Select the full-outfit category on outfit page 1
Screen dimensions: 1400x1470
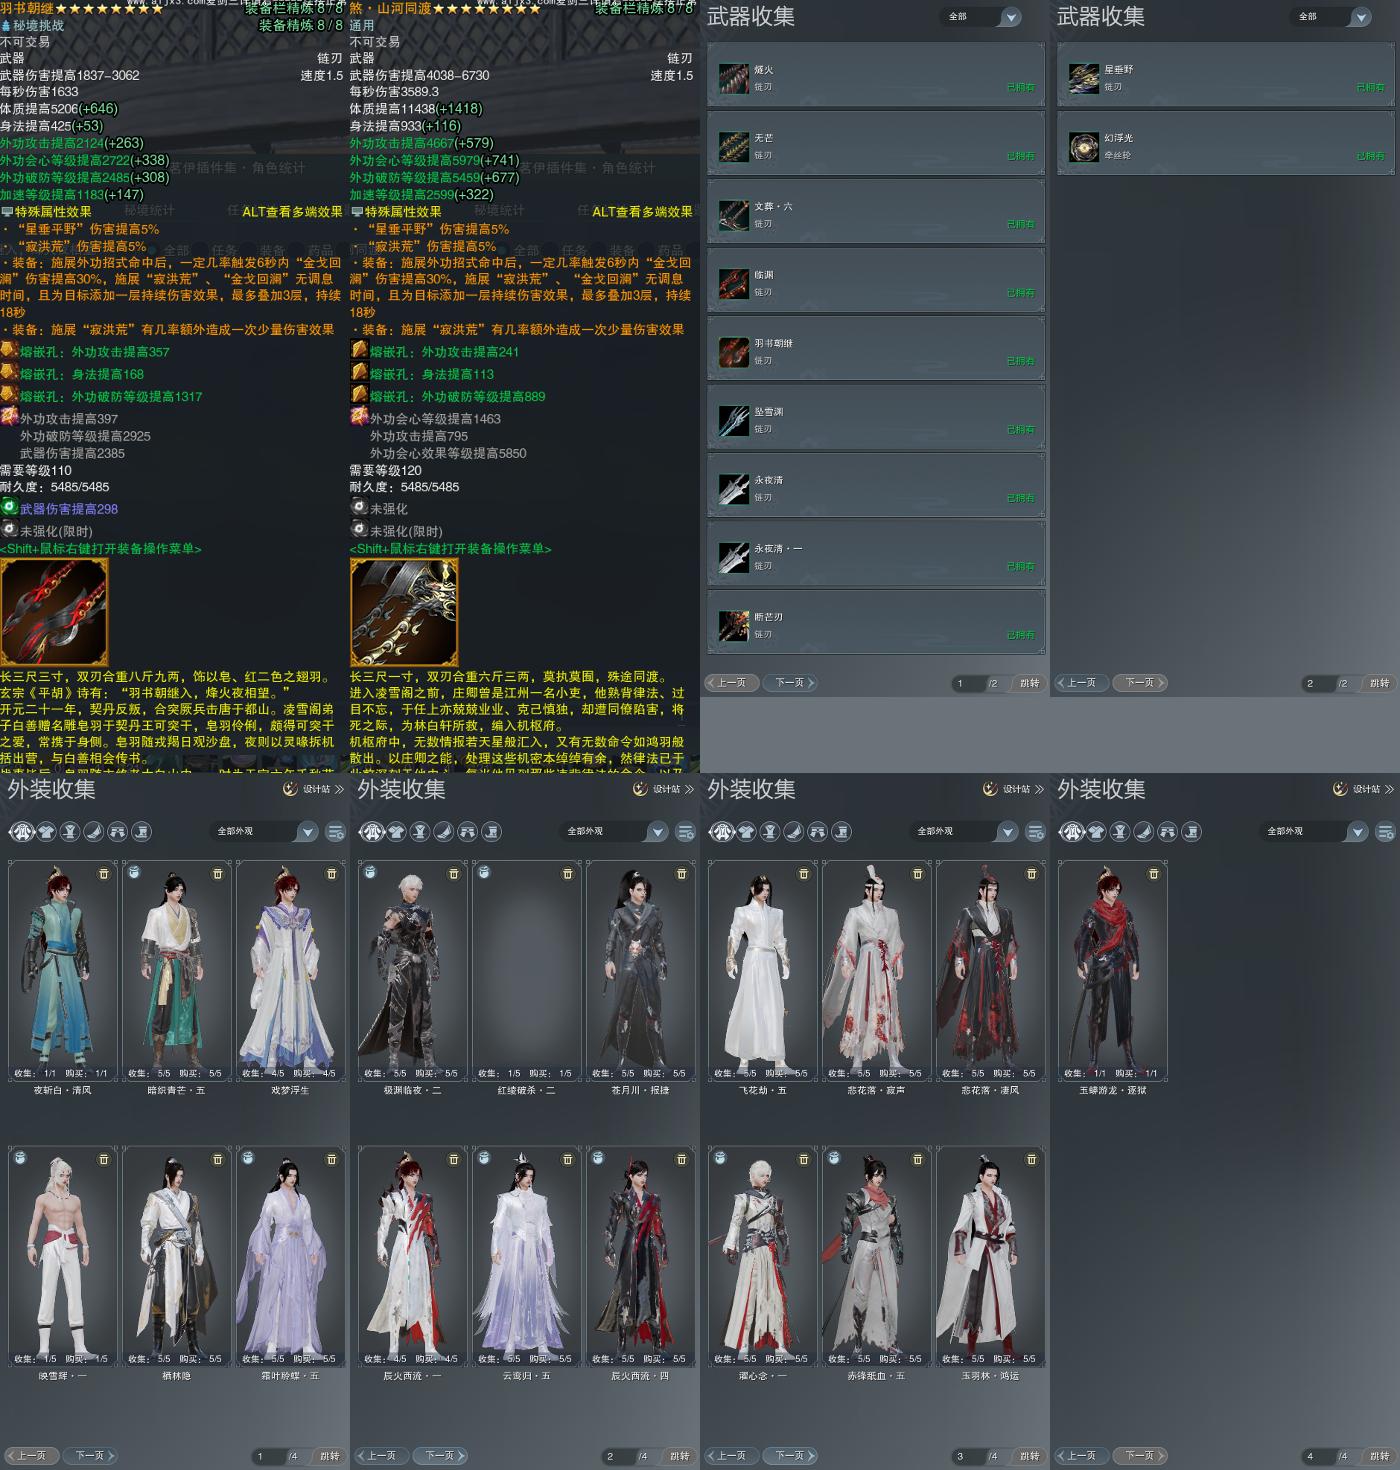[x=22, y=832]
